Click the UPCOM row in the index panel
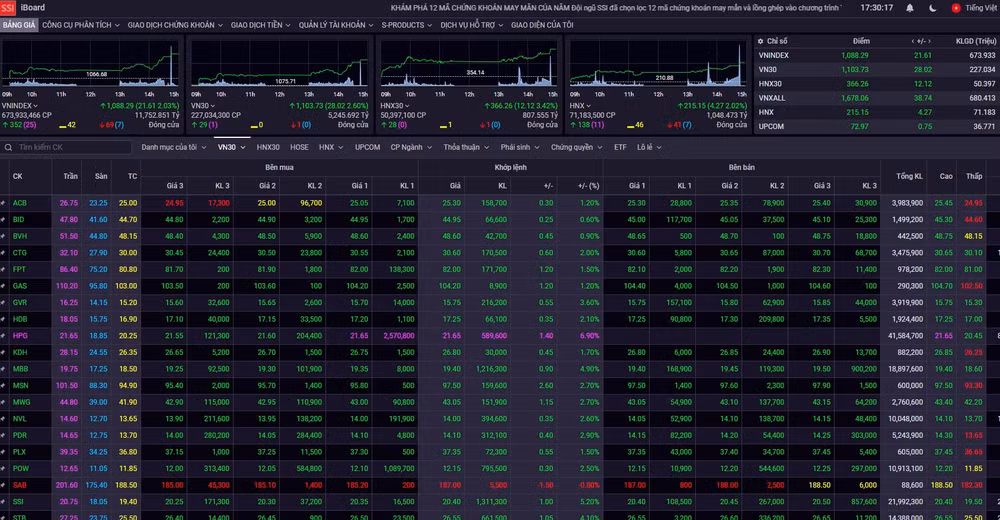The height and width of the screenshot is (520, 1000). (877, 126)
